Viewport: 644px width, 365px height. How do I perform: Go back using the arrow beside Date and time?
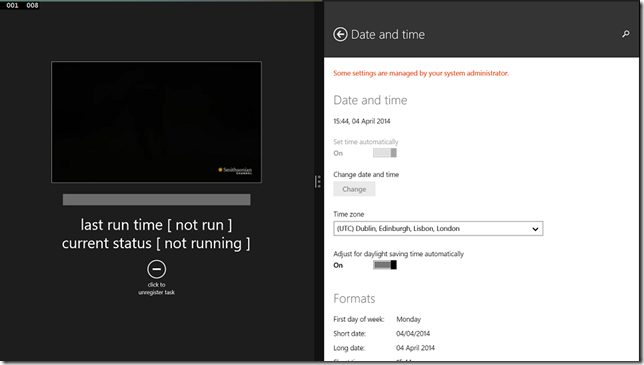(340, 34)
